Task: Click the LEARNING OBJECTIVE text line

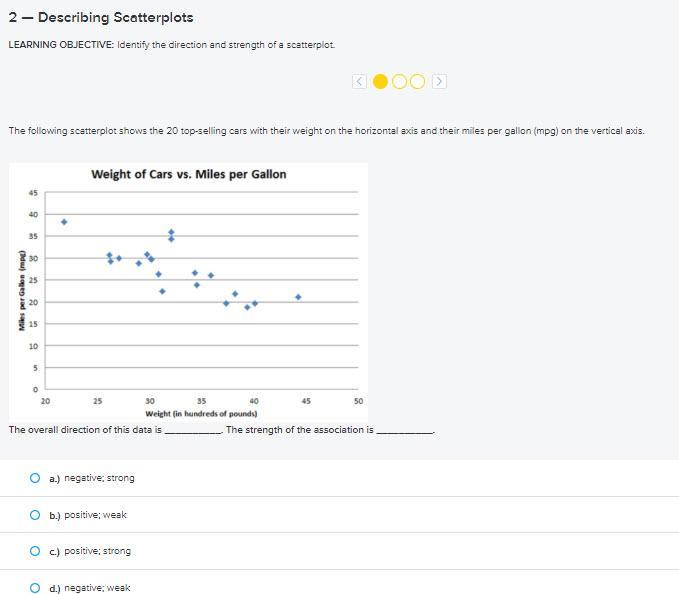Action: 172,45
